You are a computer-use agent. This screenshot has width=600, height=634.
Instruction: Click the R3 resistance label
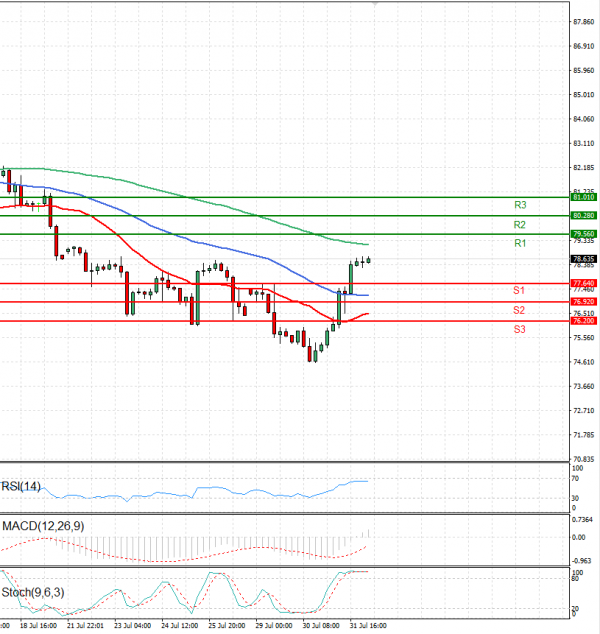tap(520, 205)
